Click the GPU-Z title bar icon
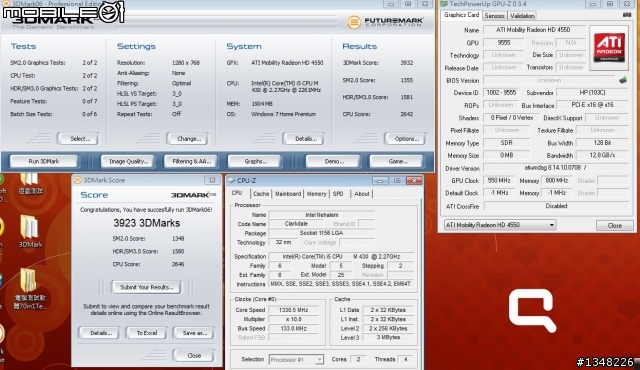 [x=444, y=4]
